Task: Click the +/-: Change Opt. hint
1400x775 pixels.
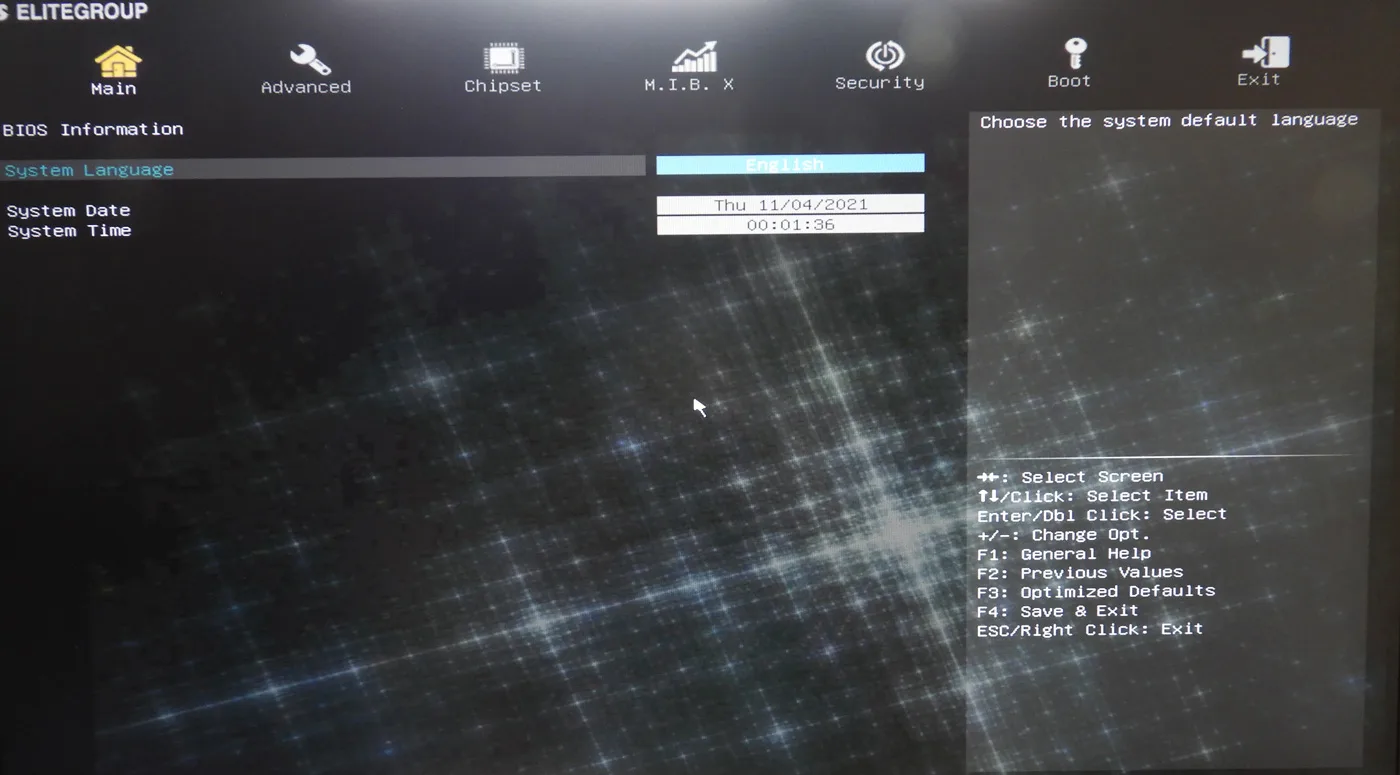Action: pos(1064,534)
